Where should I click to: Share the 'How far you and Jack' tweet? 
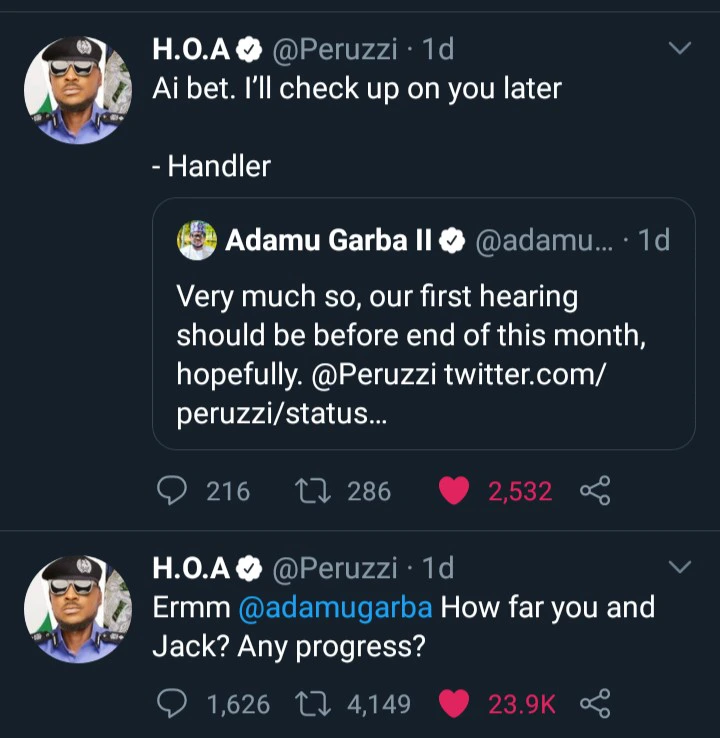pos(595,704)
